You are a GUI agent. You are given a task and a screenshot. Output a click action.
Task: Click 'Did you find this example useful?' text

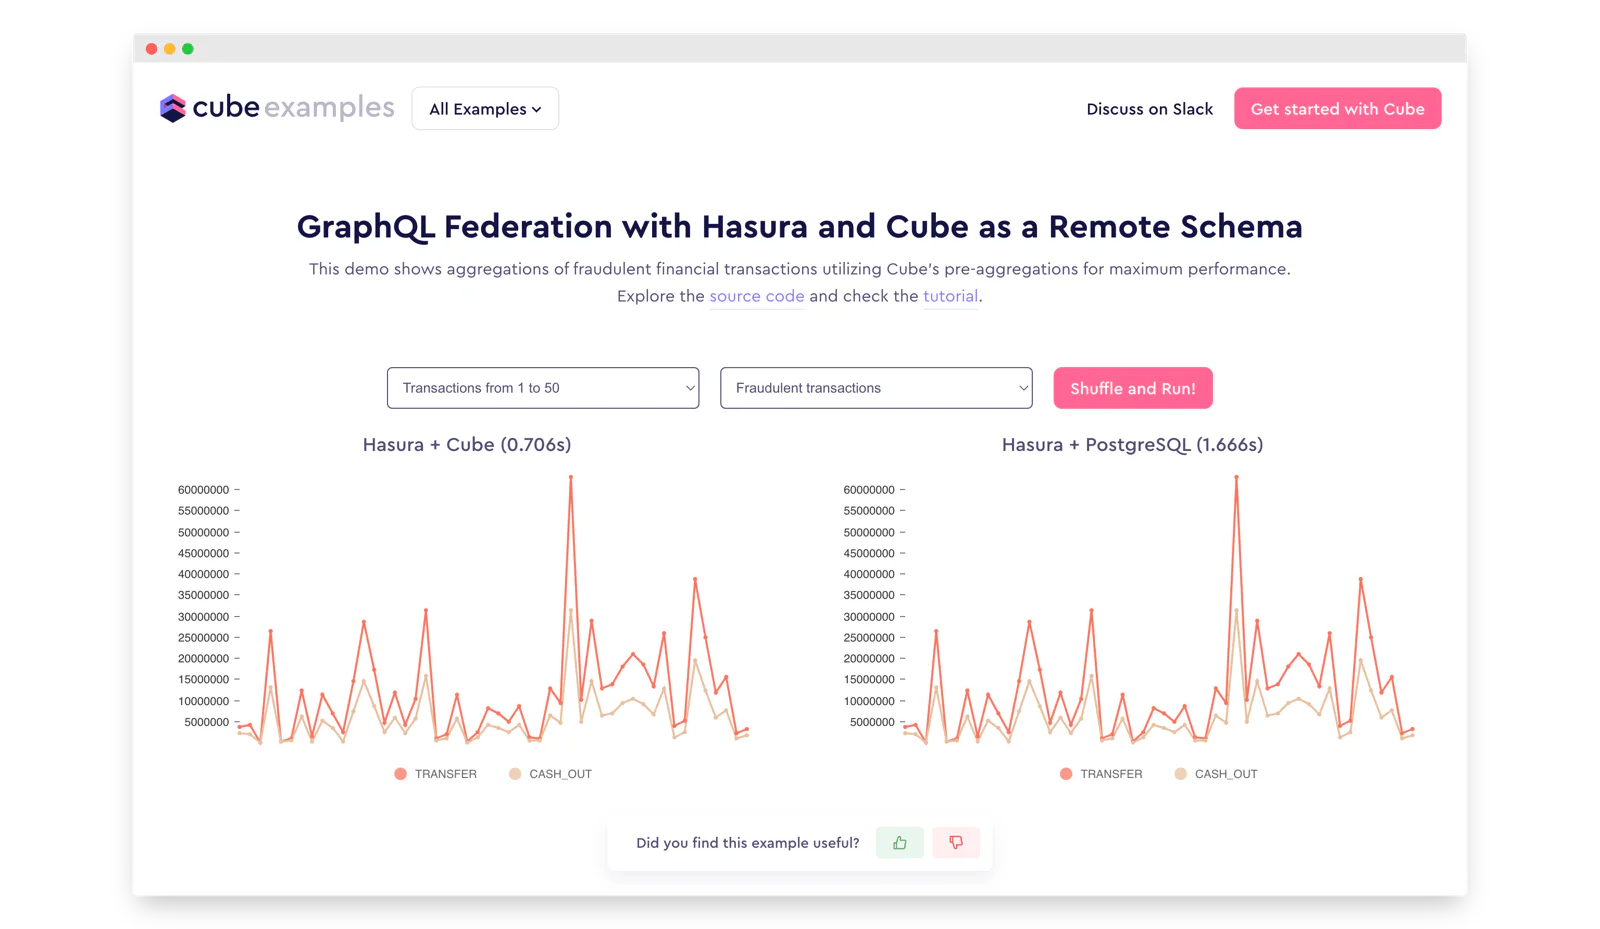(x=748, y=843)
